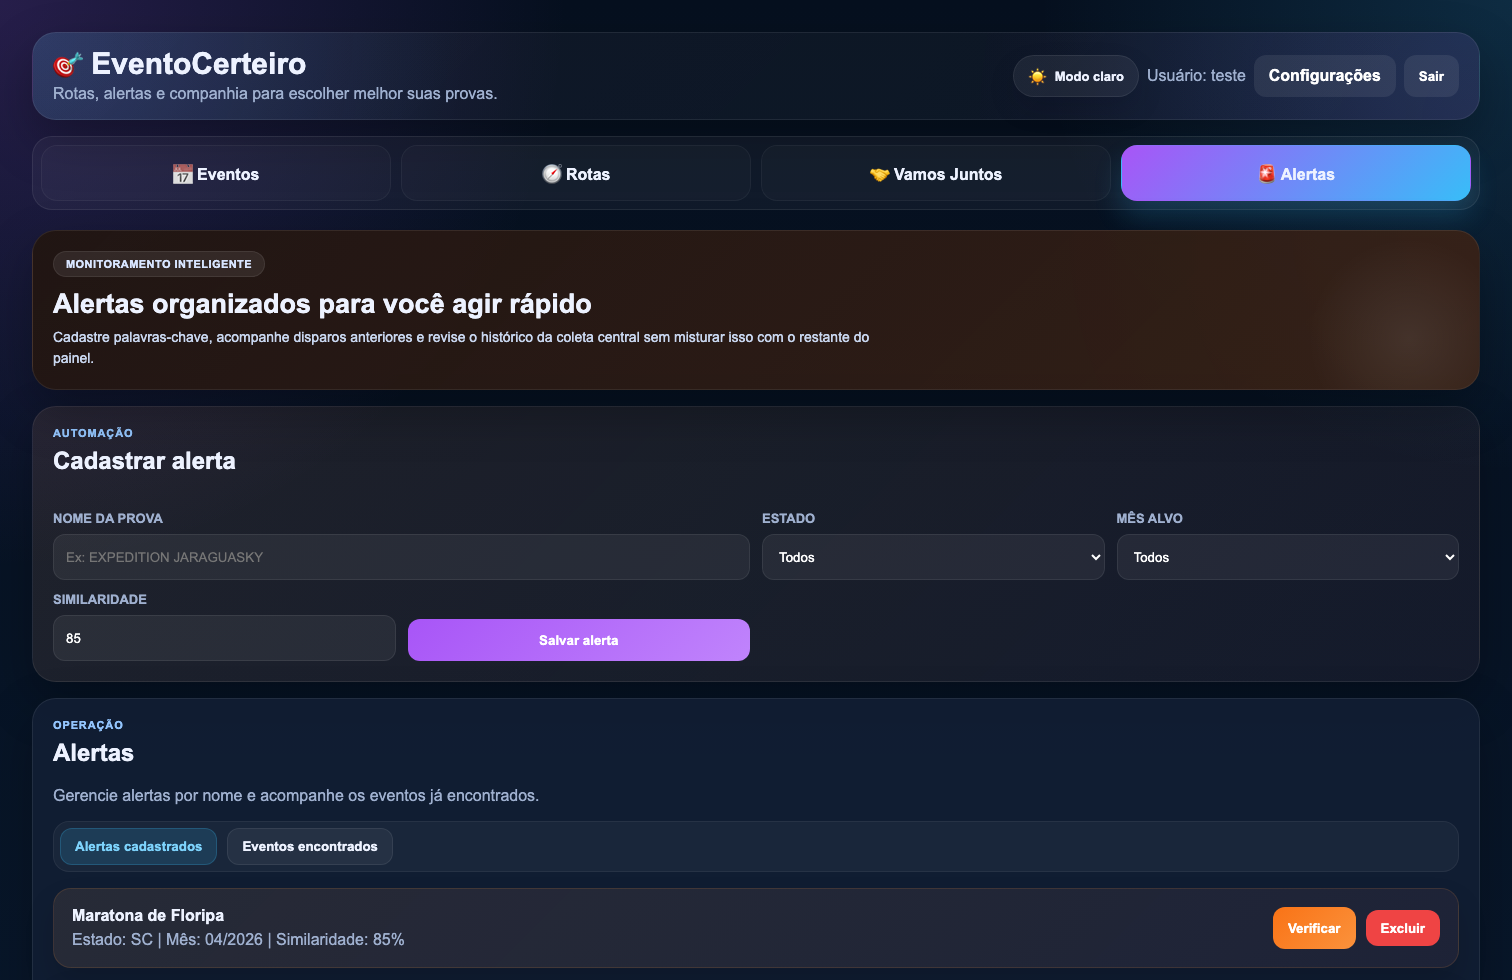Click the target icon beside EventoCerteiro title
The image size is (1512, 980).
66,64
